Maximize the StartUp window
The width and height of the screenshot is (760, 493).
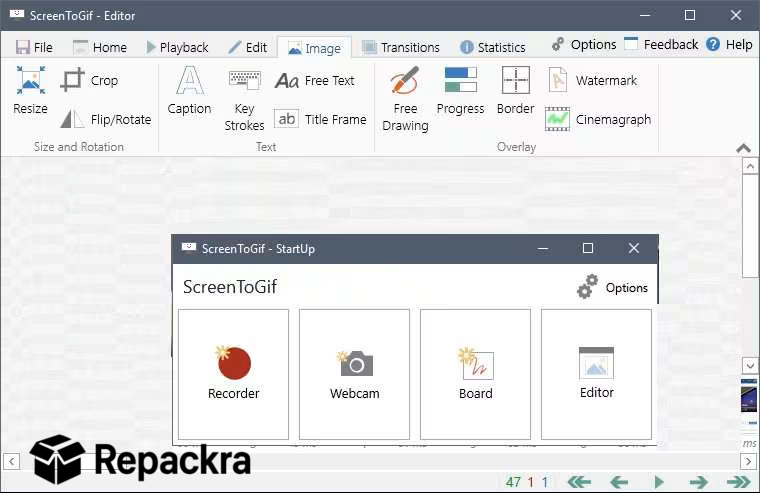coord(588,249)
